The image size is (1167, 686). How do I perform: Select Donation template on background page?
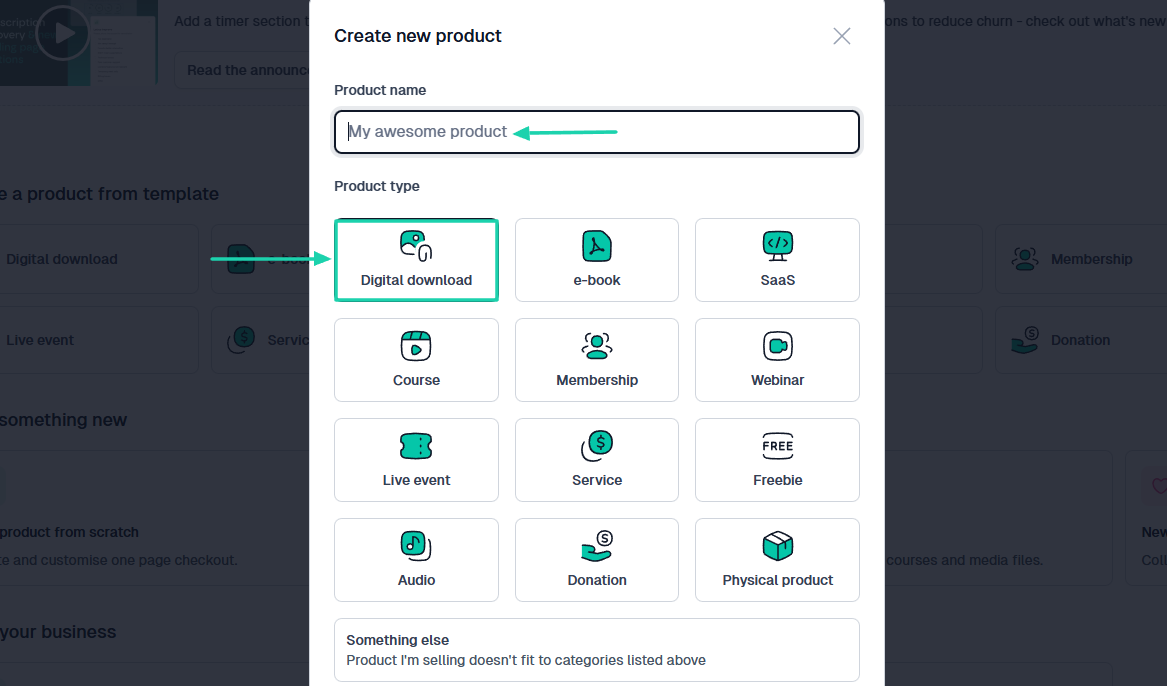pyautogui.click(x=1081, y=340)
